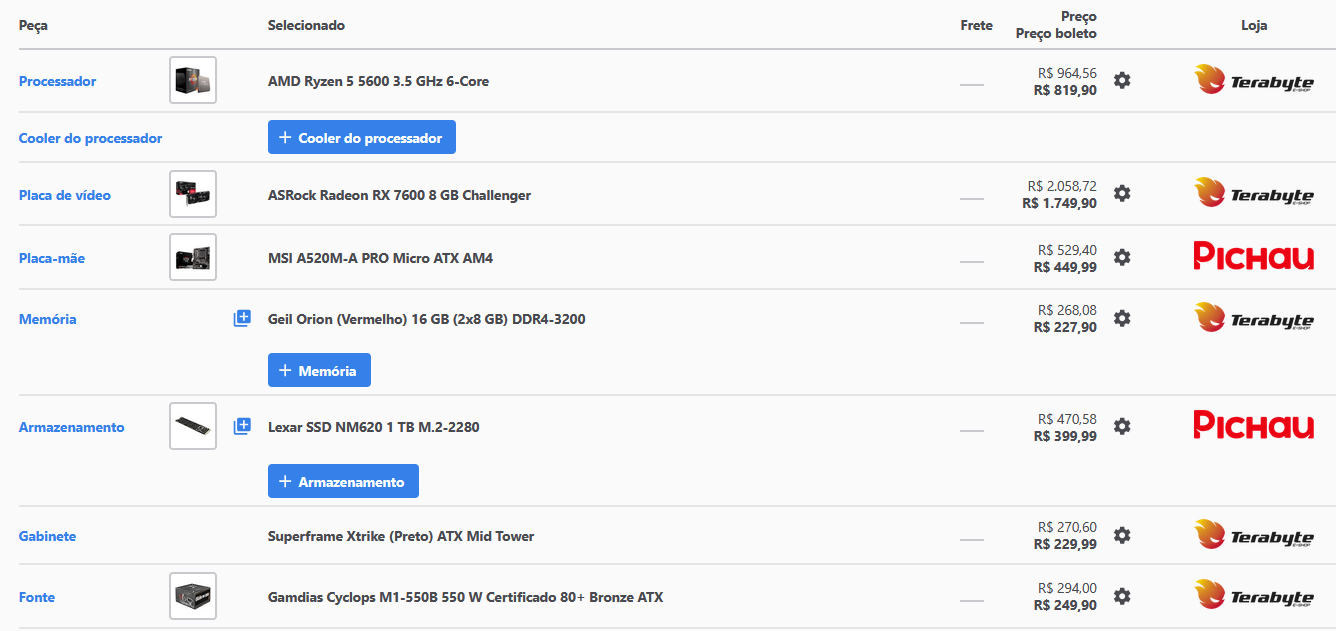The width and height of the screenshot is (1336, 631).
Task: Click the MSI motherboard thumbnail
Action: coord(193,257)
